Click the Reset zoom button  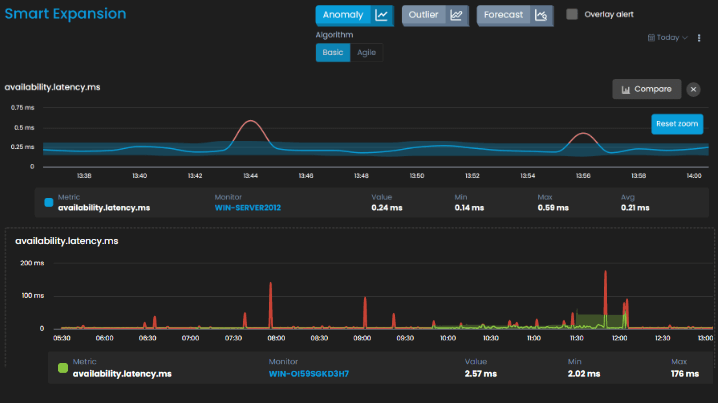676,124
